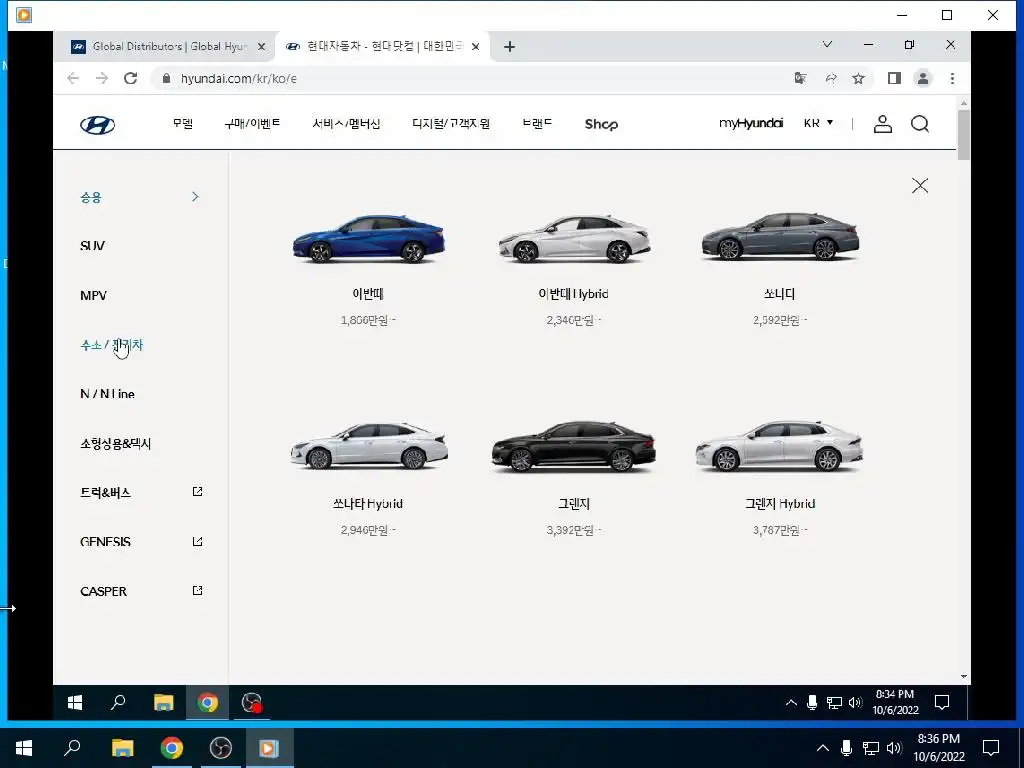Select the 소형상용&택시 category
This screenshot has height=768, width=1024.
coord(115,443)
